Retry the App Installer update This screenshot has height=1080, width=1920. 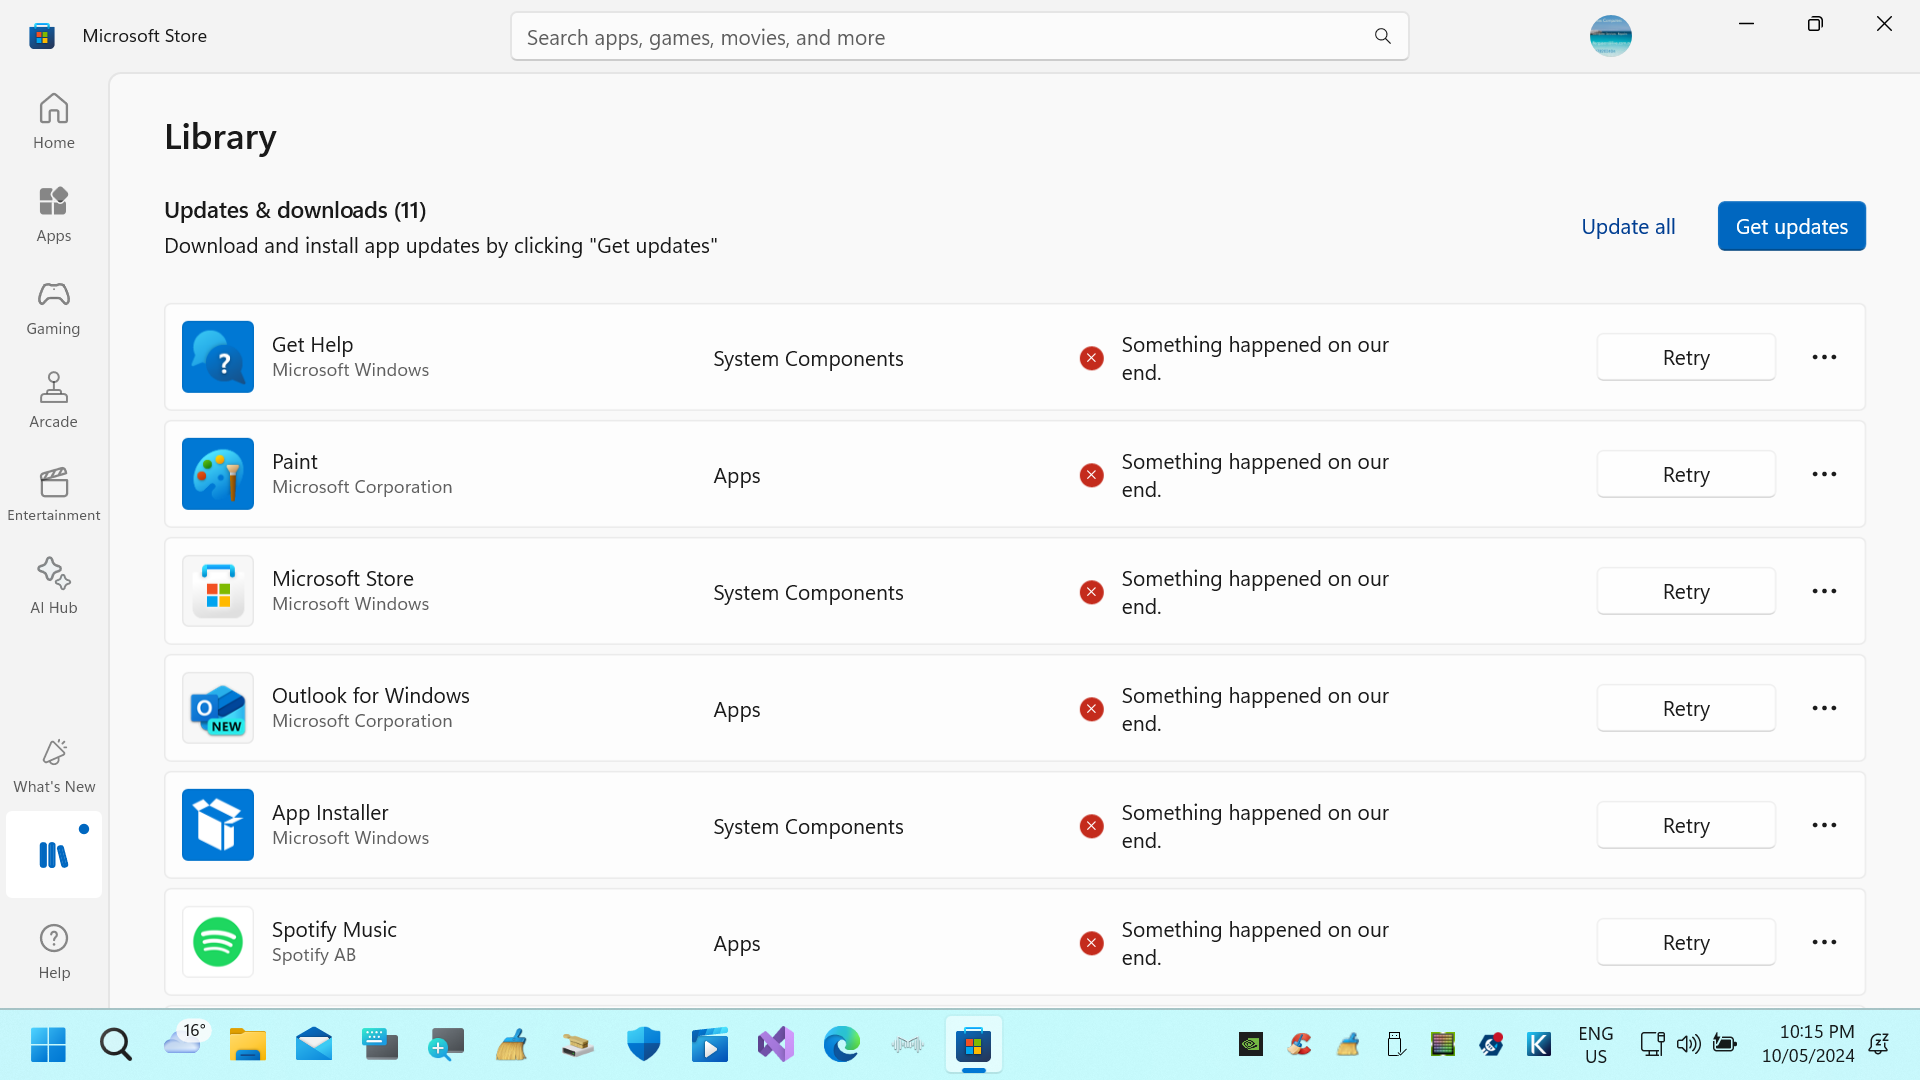click(1686, 825)
